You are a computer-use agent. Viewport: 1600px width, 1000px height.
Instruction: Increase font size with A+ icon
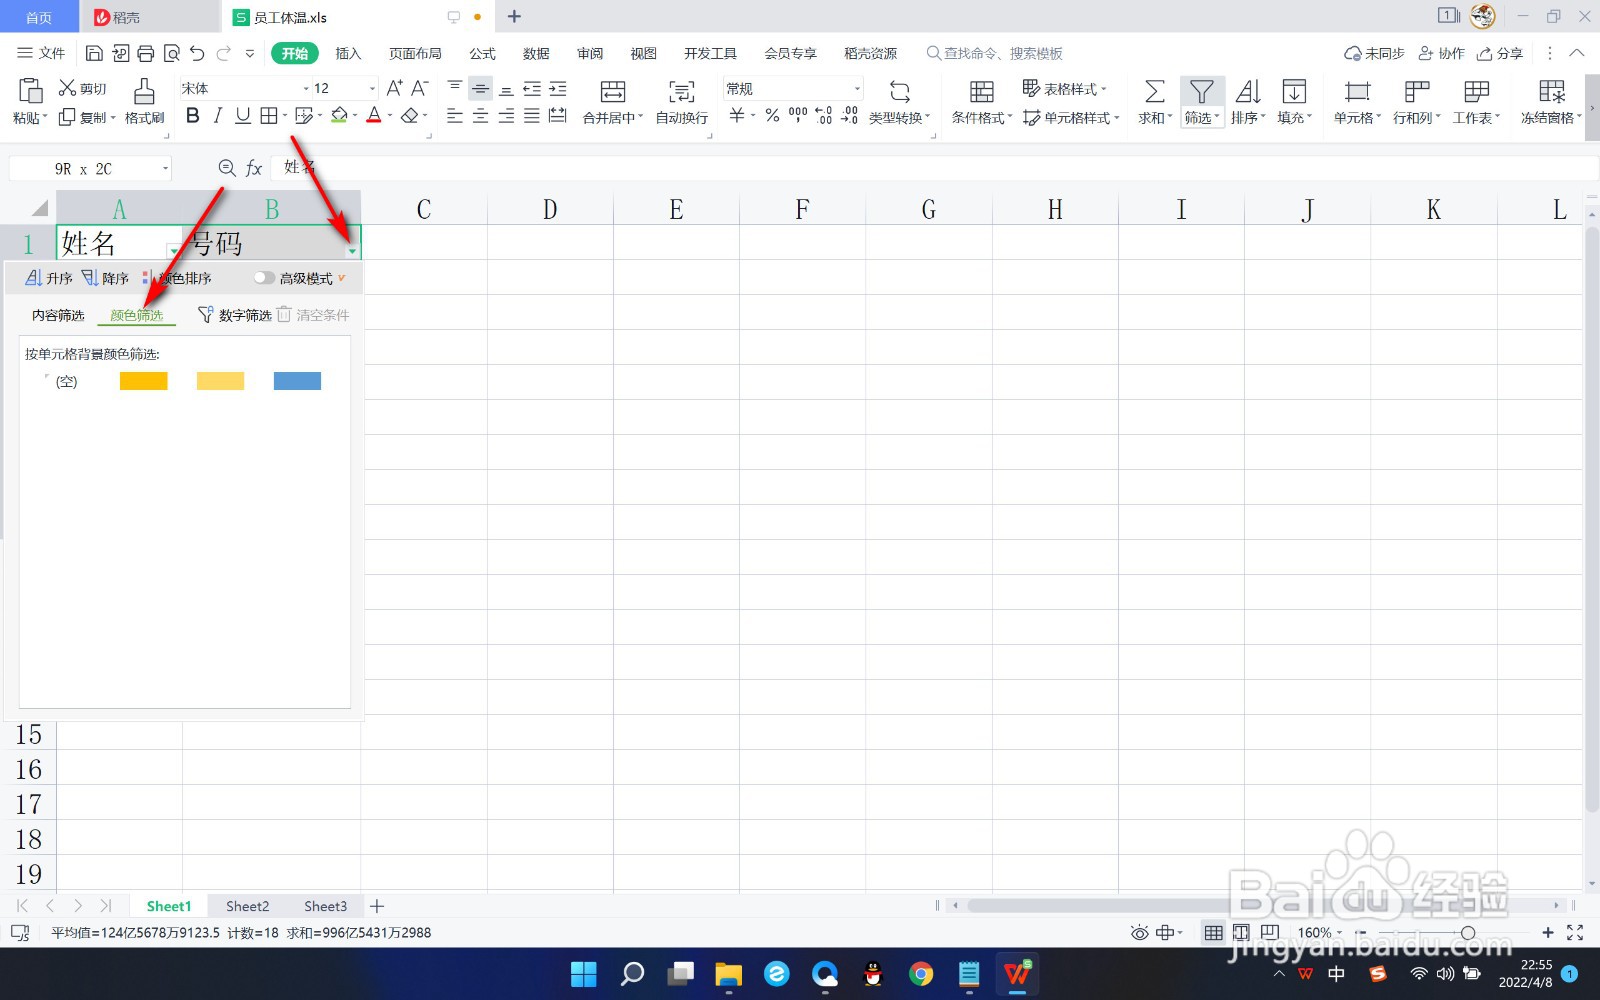[x=394, y=88]
